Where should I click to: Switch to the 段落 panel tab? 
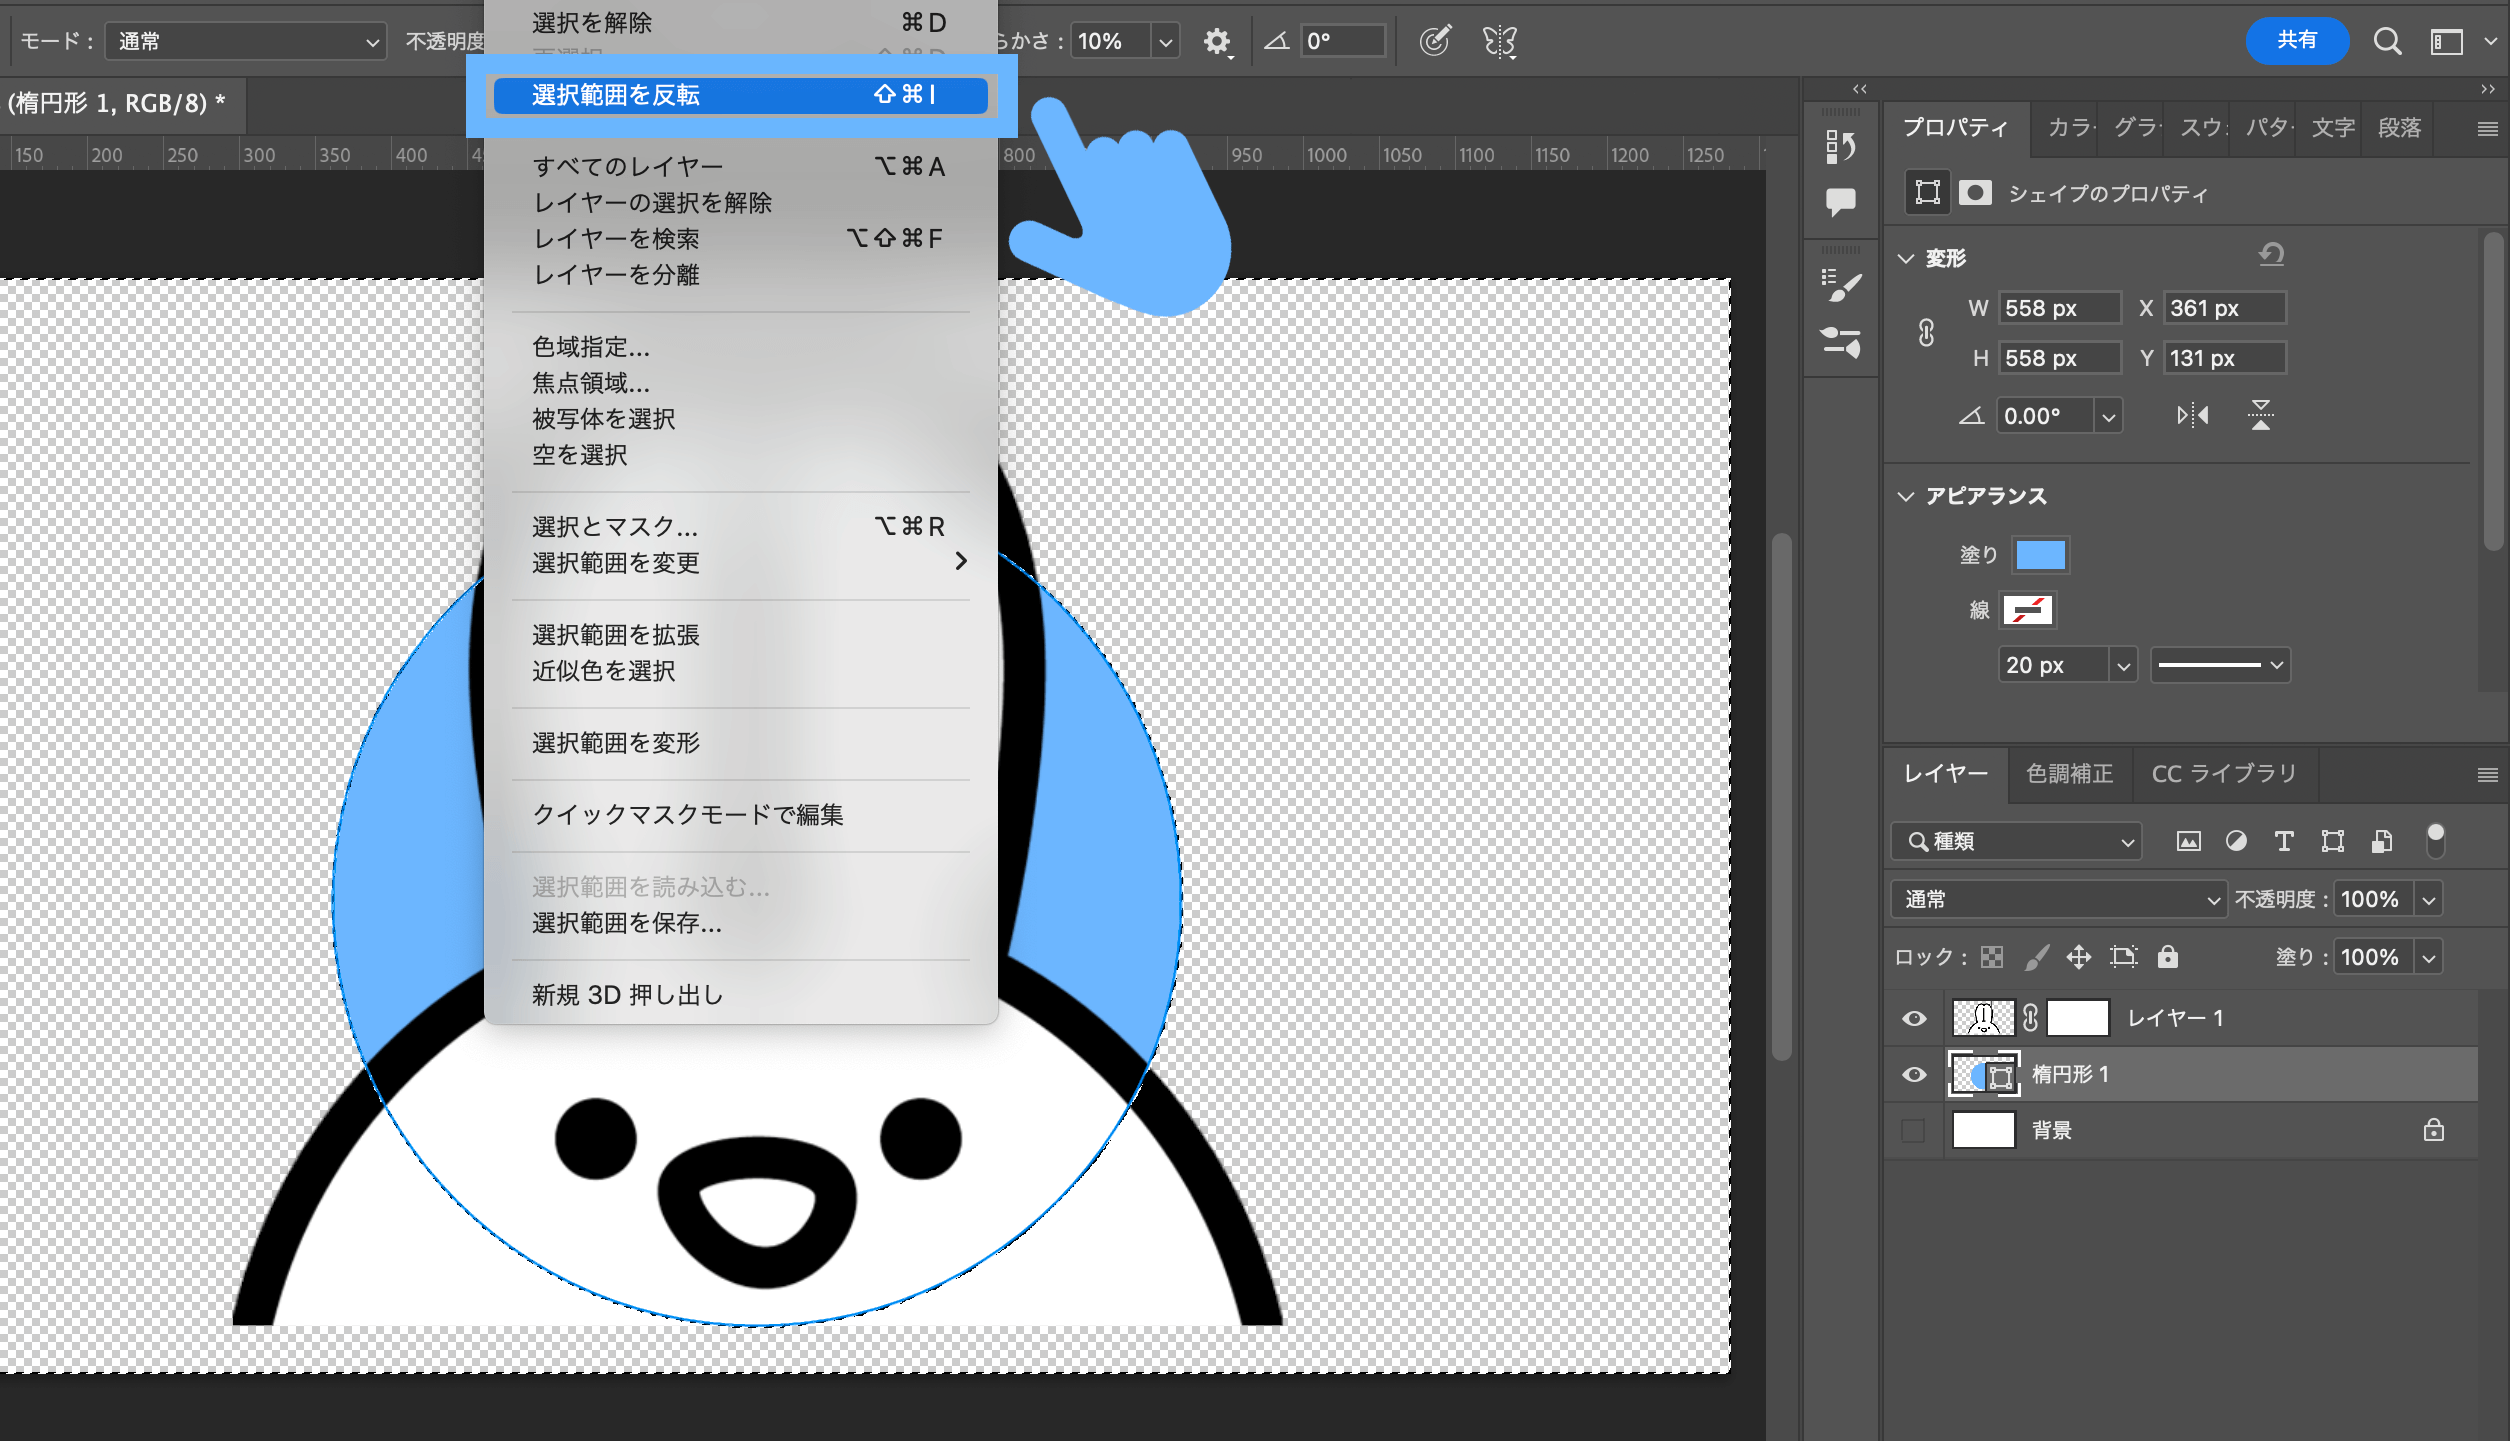point(2399,128)
